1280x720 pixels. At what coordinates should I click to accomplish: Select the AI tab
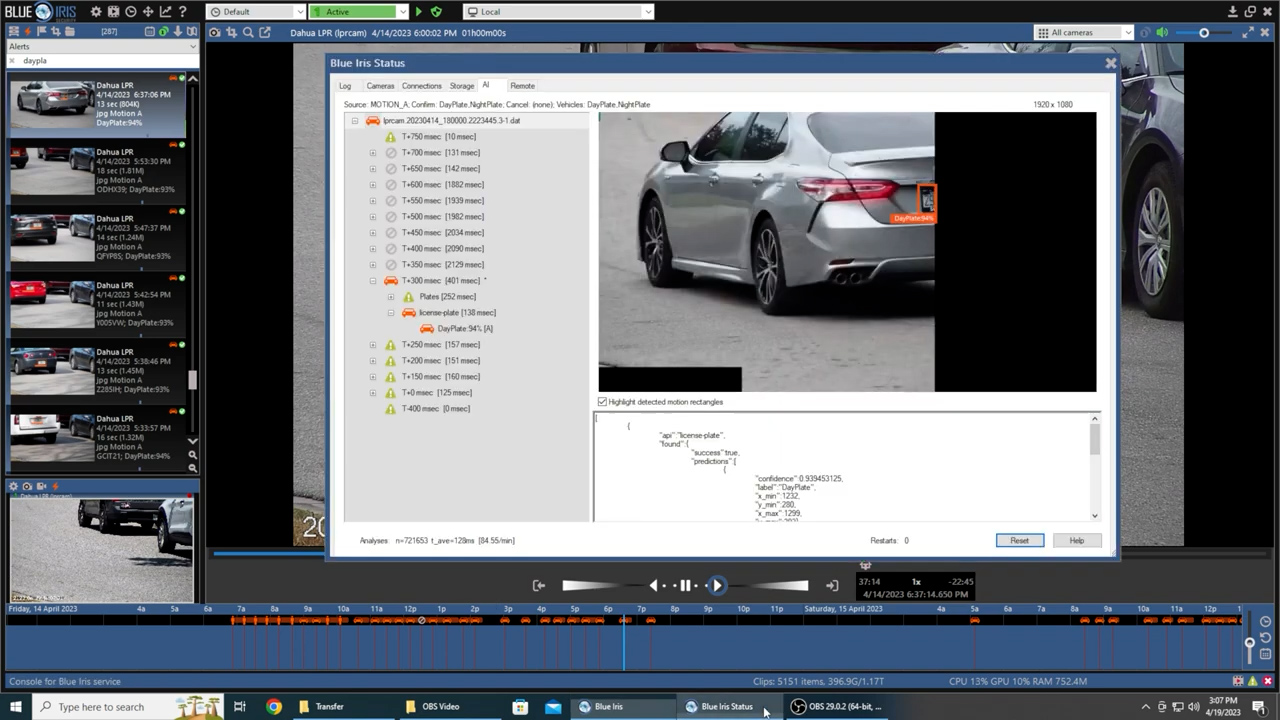pyautogui.click(x=486, y=85)
